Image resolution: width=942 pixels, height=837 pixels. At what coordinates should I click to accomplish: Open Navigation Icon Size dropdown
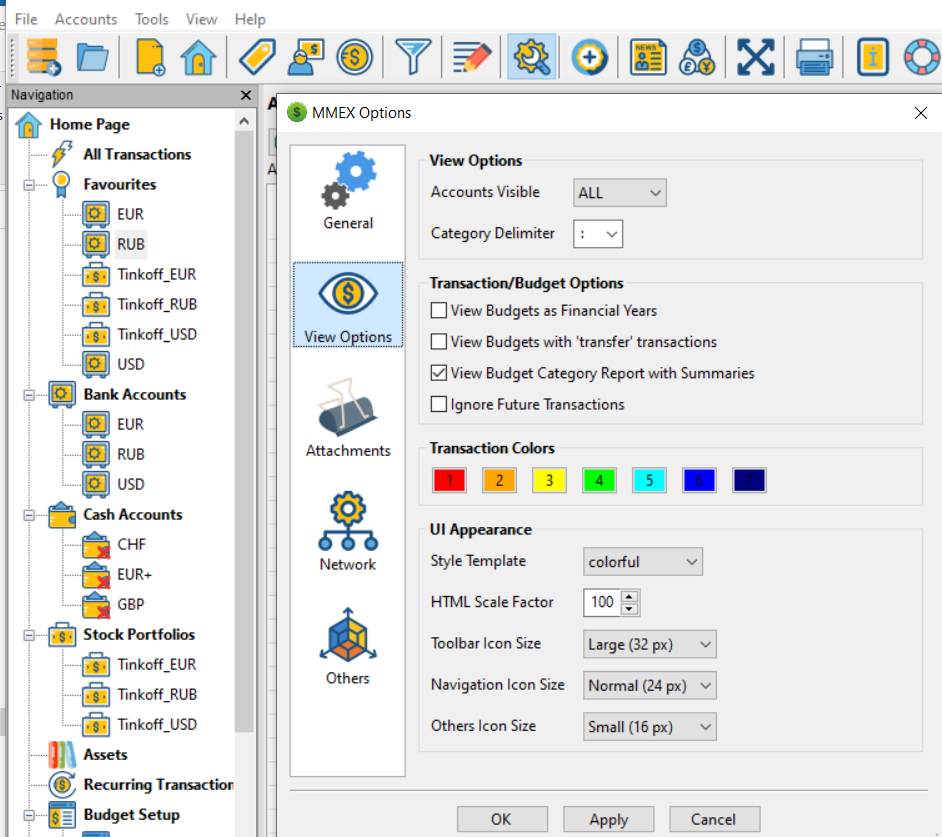click(649, 686)
